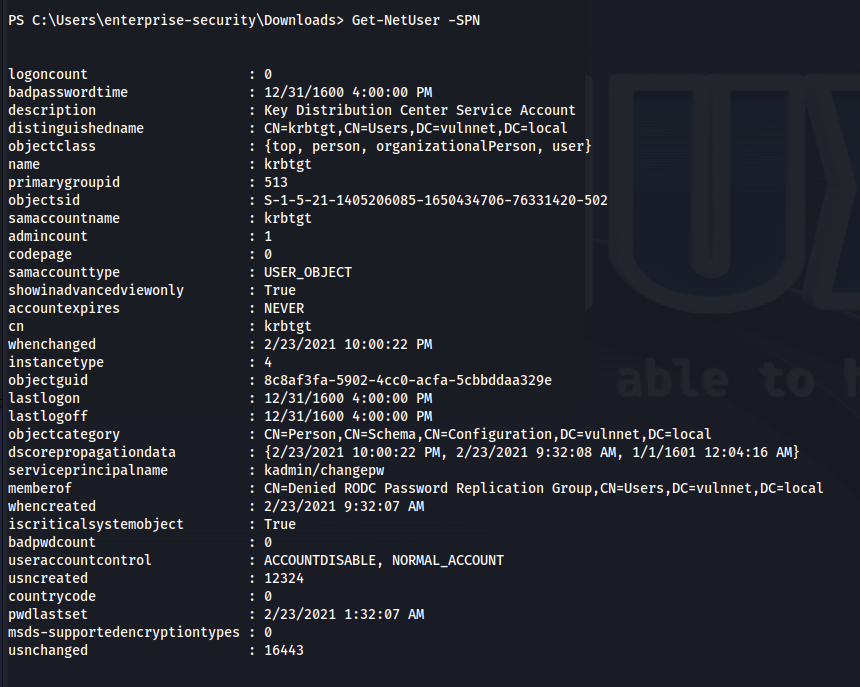Click the usncreated value 12324
The image size is (860, 687).
coord(284,578)
